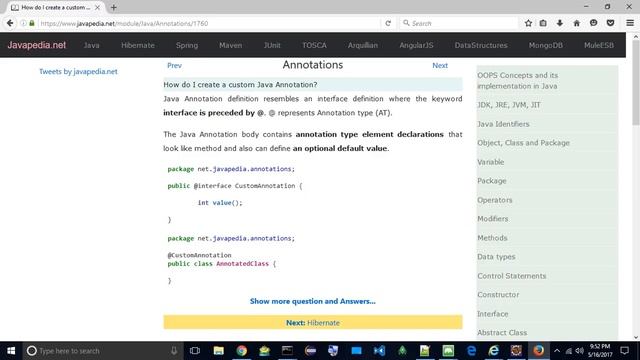Open the volume control in system tray
The image size is (640, 360).
pos(579,351)
